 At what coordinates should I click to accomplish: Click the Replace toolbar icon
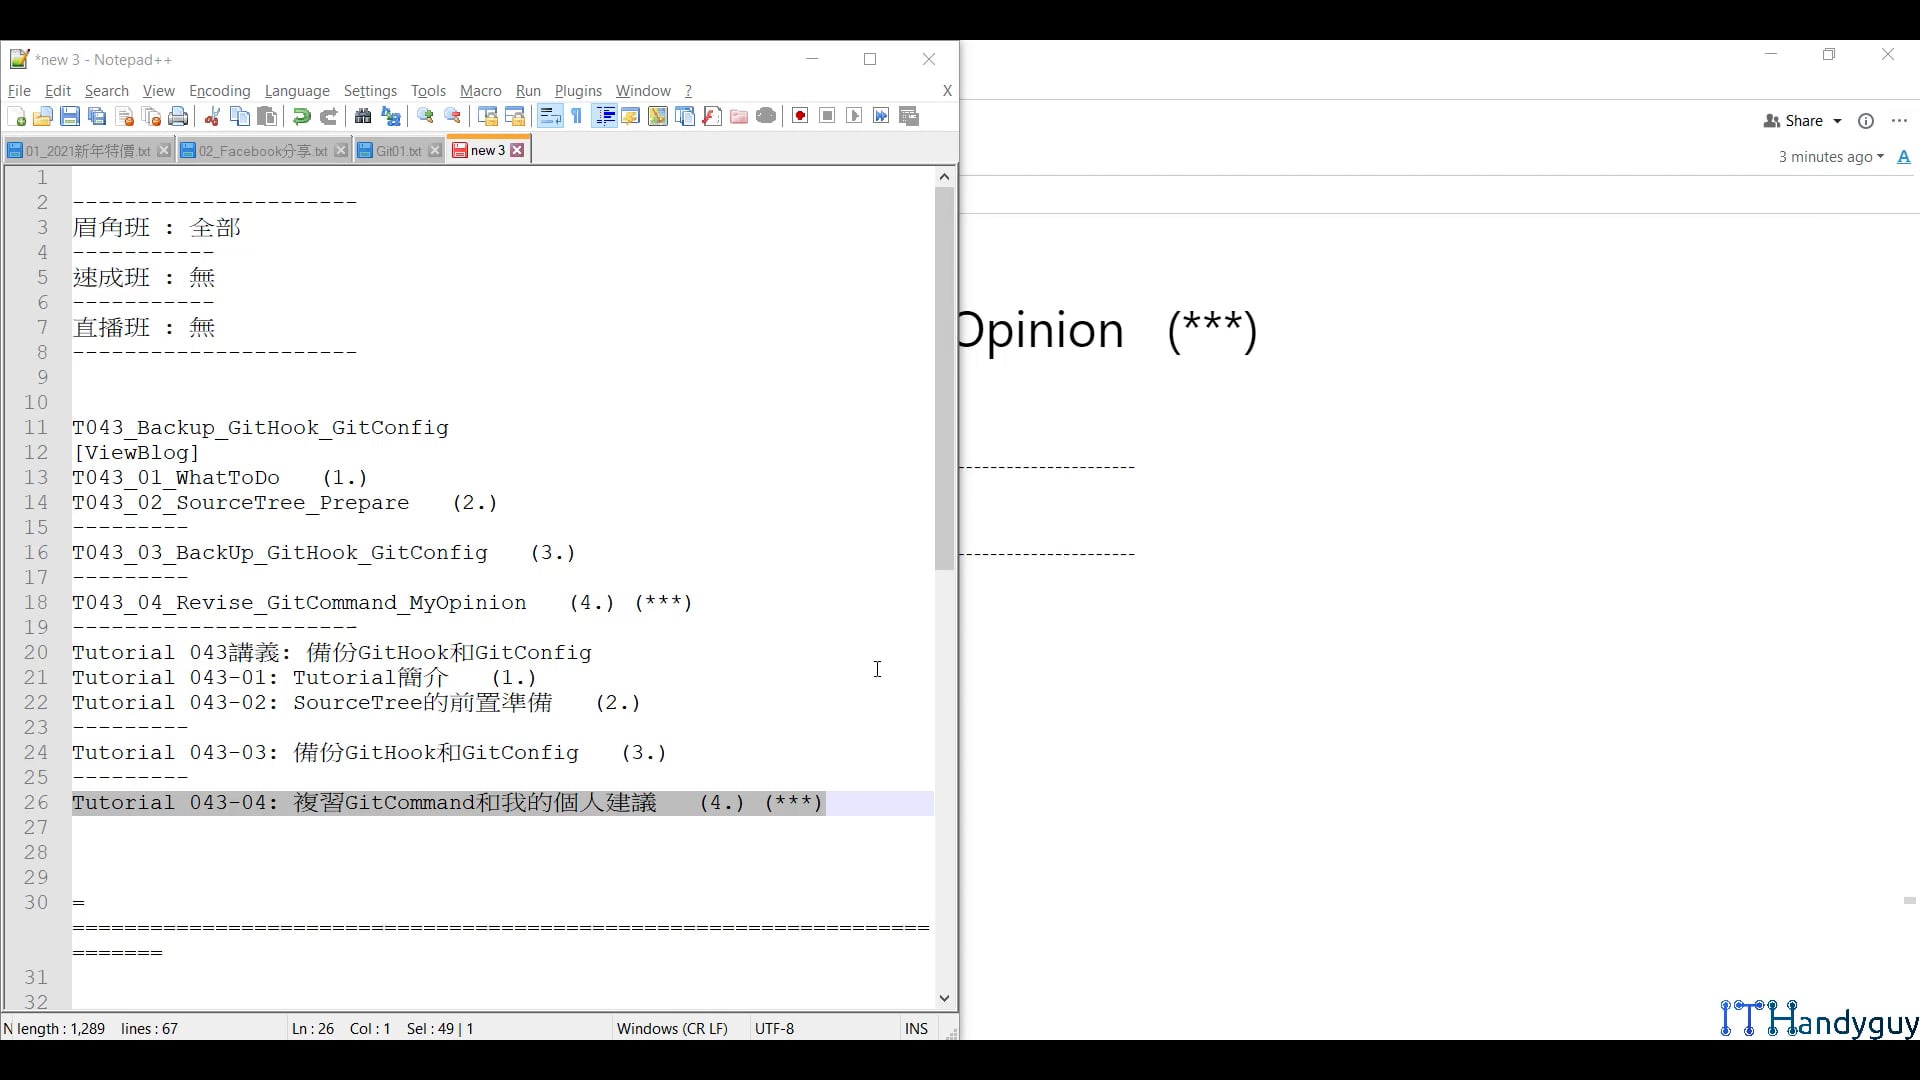[390, 116]
